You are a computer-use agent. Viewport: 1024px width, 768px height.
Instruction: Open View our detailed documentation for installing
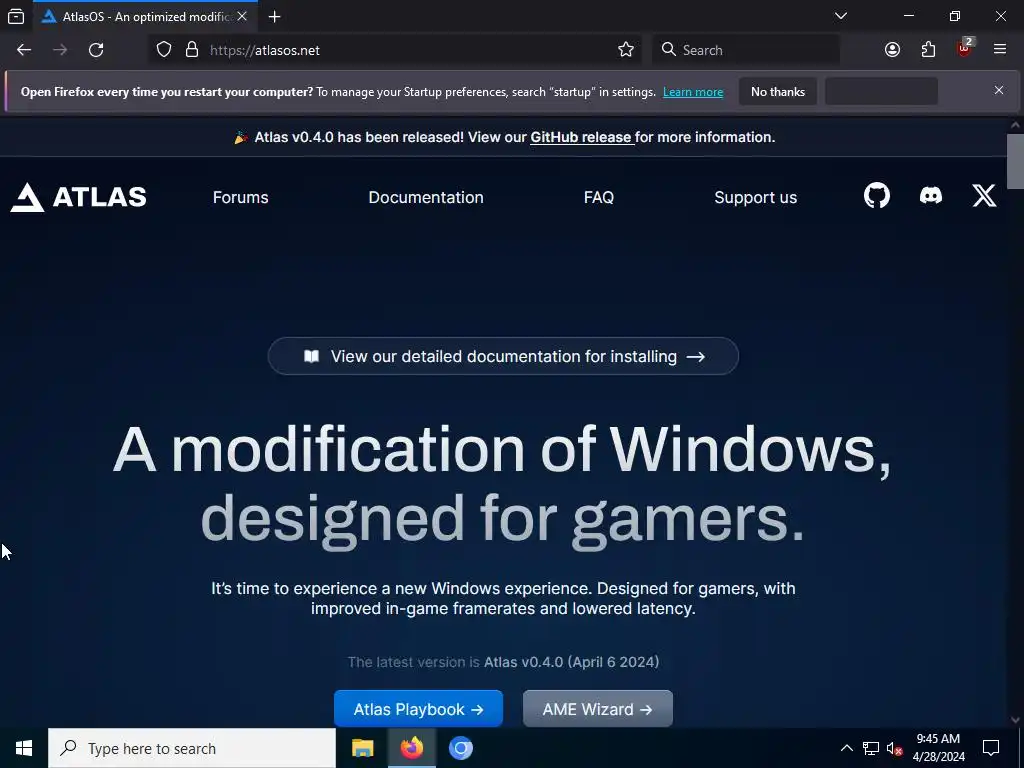coord(503,356)
